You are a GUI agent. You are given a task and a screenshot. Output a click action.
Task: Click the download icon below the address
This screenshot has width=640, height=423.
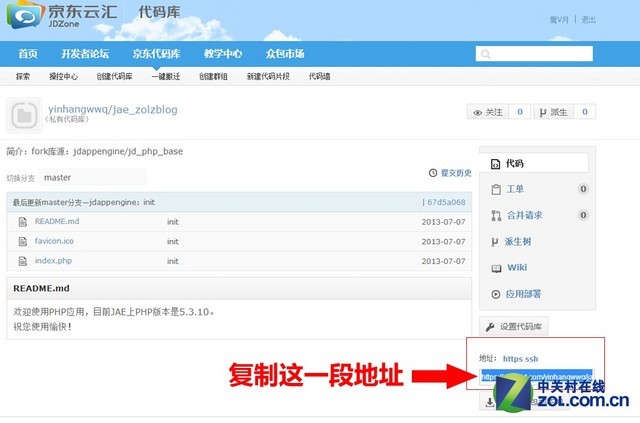489,403
